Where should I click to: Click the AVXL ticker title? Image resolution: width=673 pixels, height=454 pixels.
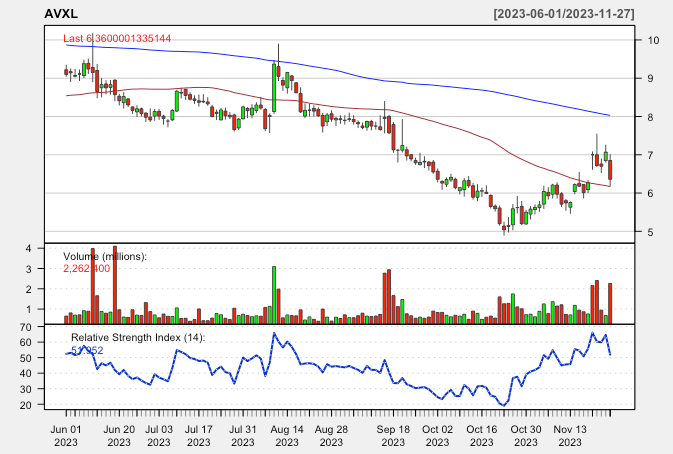point(62,11)
